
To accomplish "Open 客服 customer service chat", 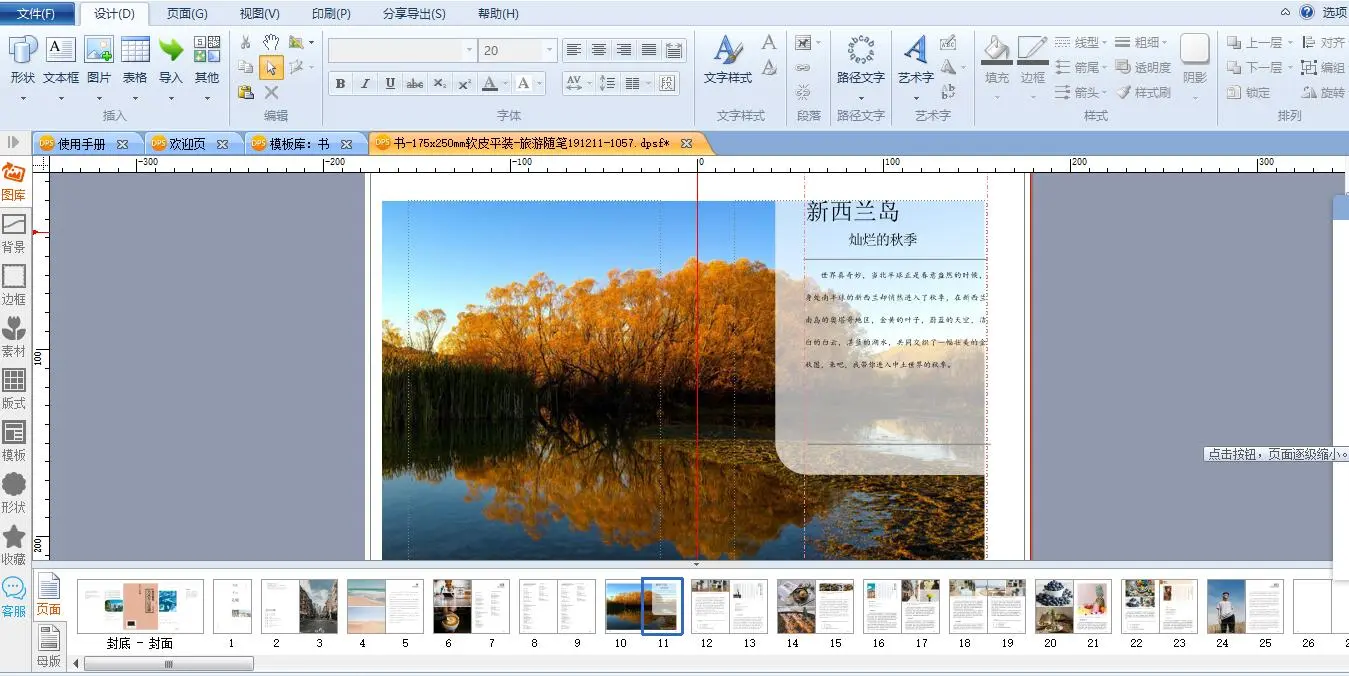I will pyautogui.click(x=14, y=597).
